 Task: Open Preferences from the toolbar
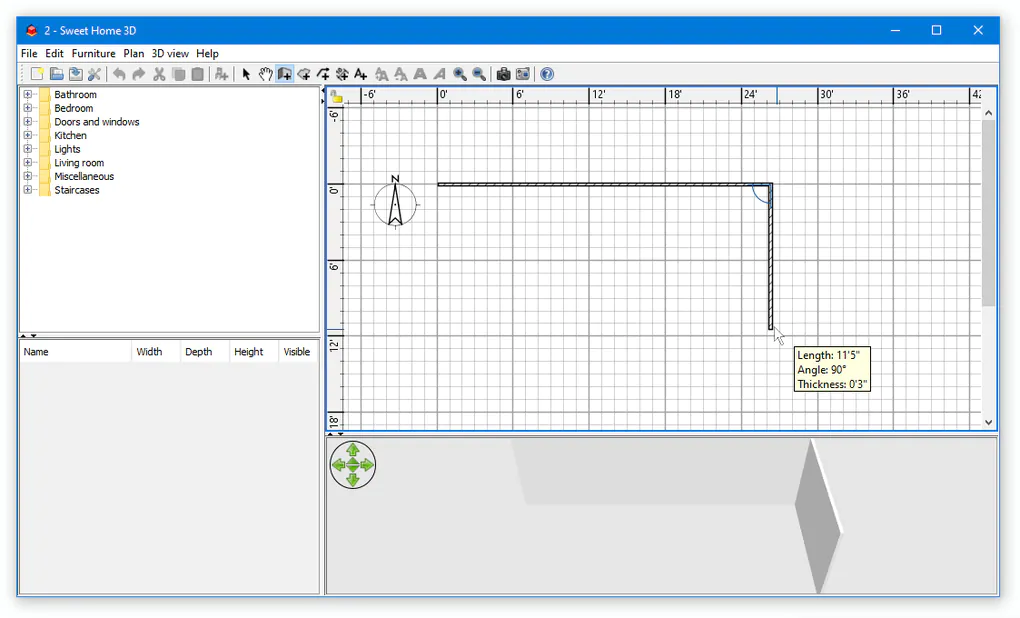pyautogui.click(x=94, y=74)
